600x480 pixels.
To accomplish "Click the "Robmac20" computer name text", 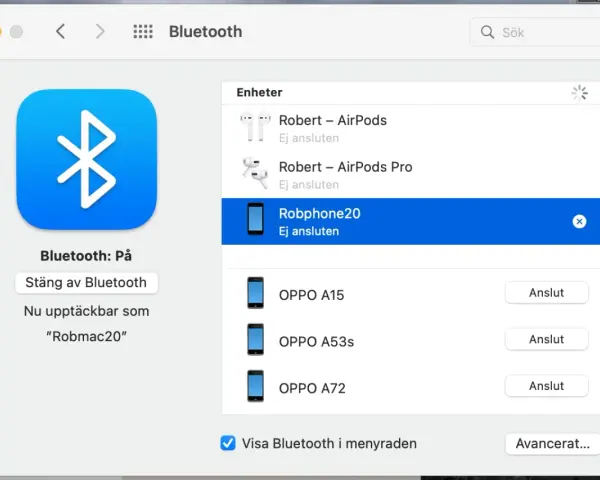I will tap(86, 336).
